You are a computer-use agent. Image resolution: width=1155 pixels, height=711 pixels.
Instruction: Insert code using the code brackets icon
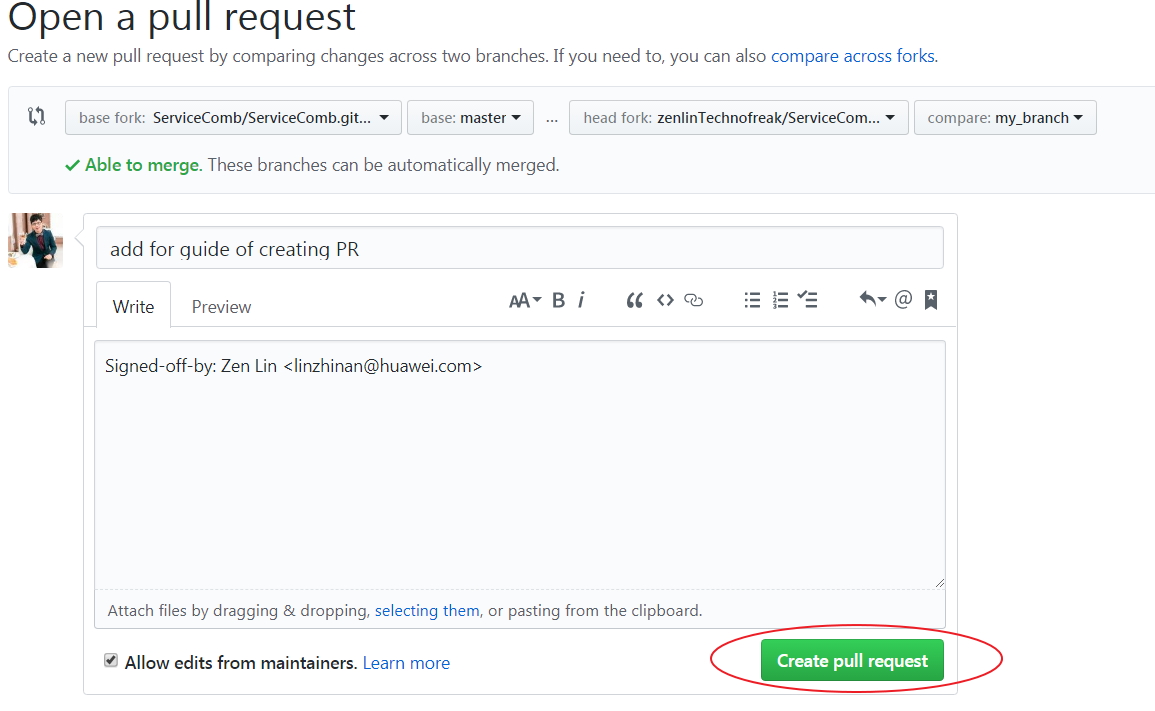coord(665,300)
